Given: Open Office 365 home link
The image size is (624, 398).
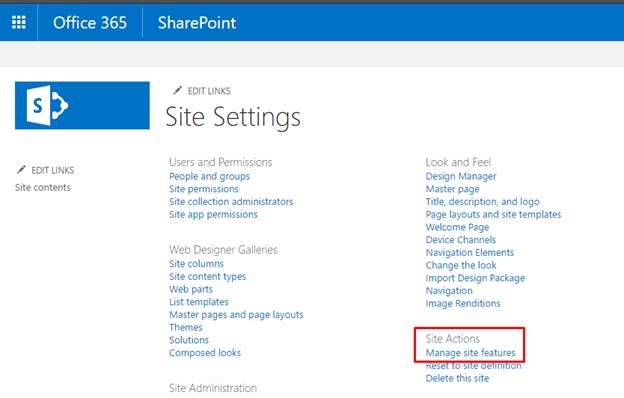Looking at the screenshot, I should (90, 23).
